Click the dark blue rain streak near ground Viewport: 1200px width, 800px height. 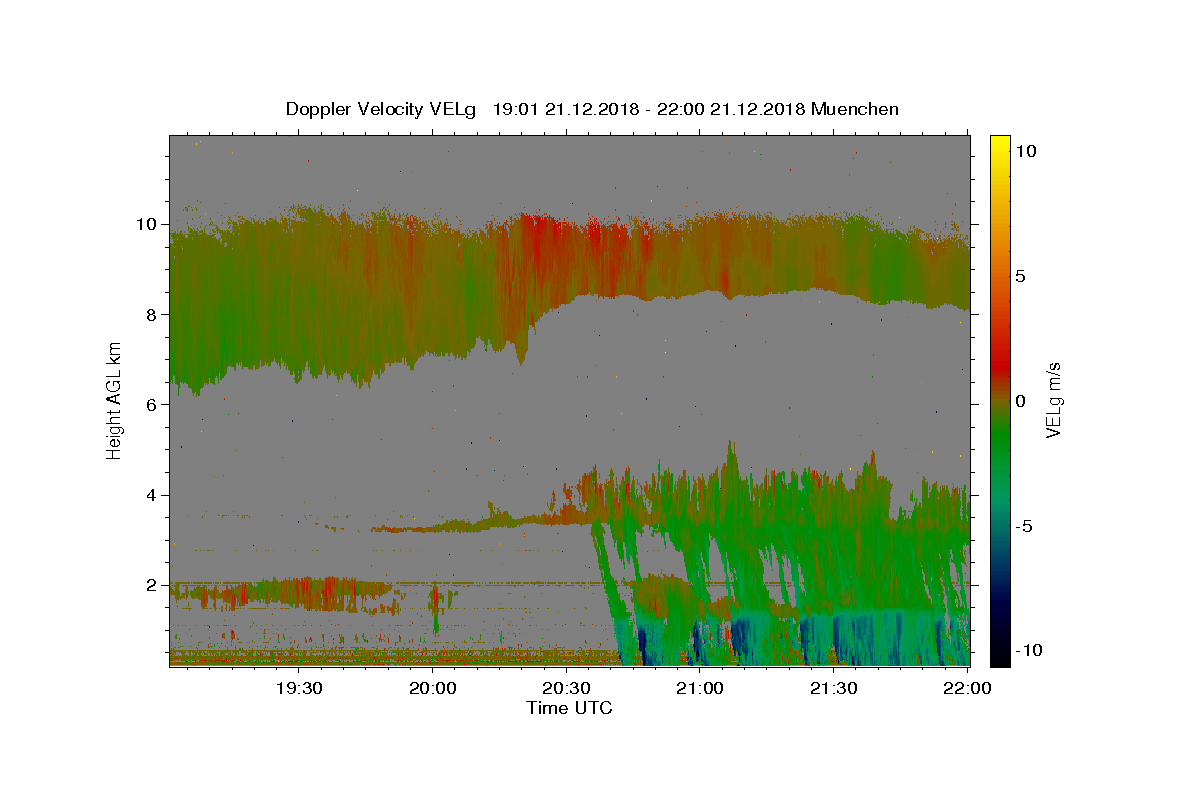(x=640, y=645)
